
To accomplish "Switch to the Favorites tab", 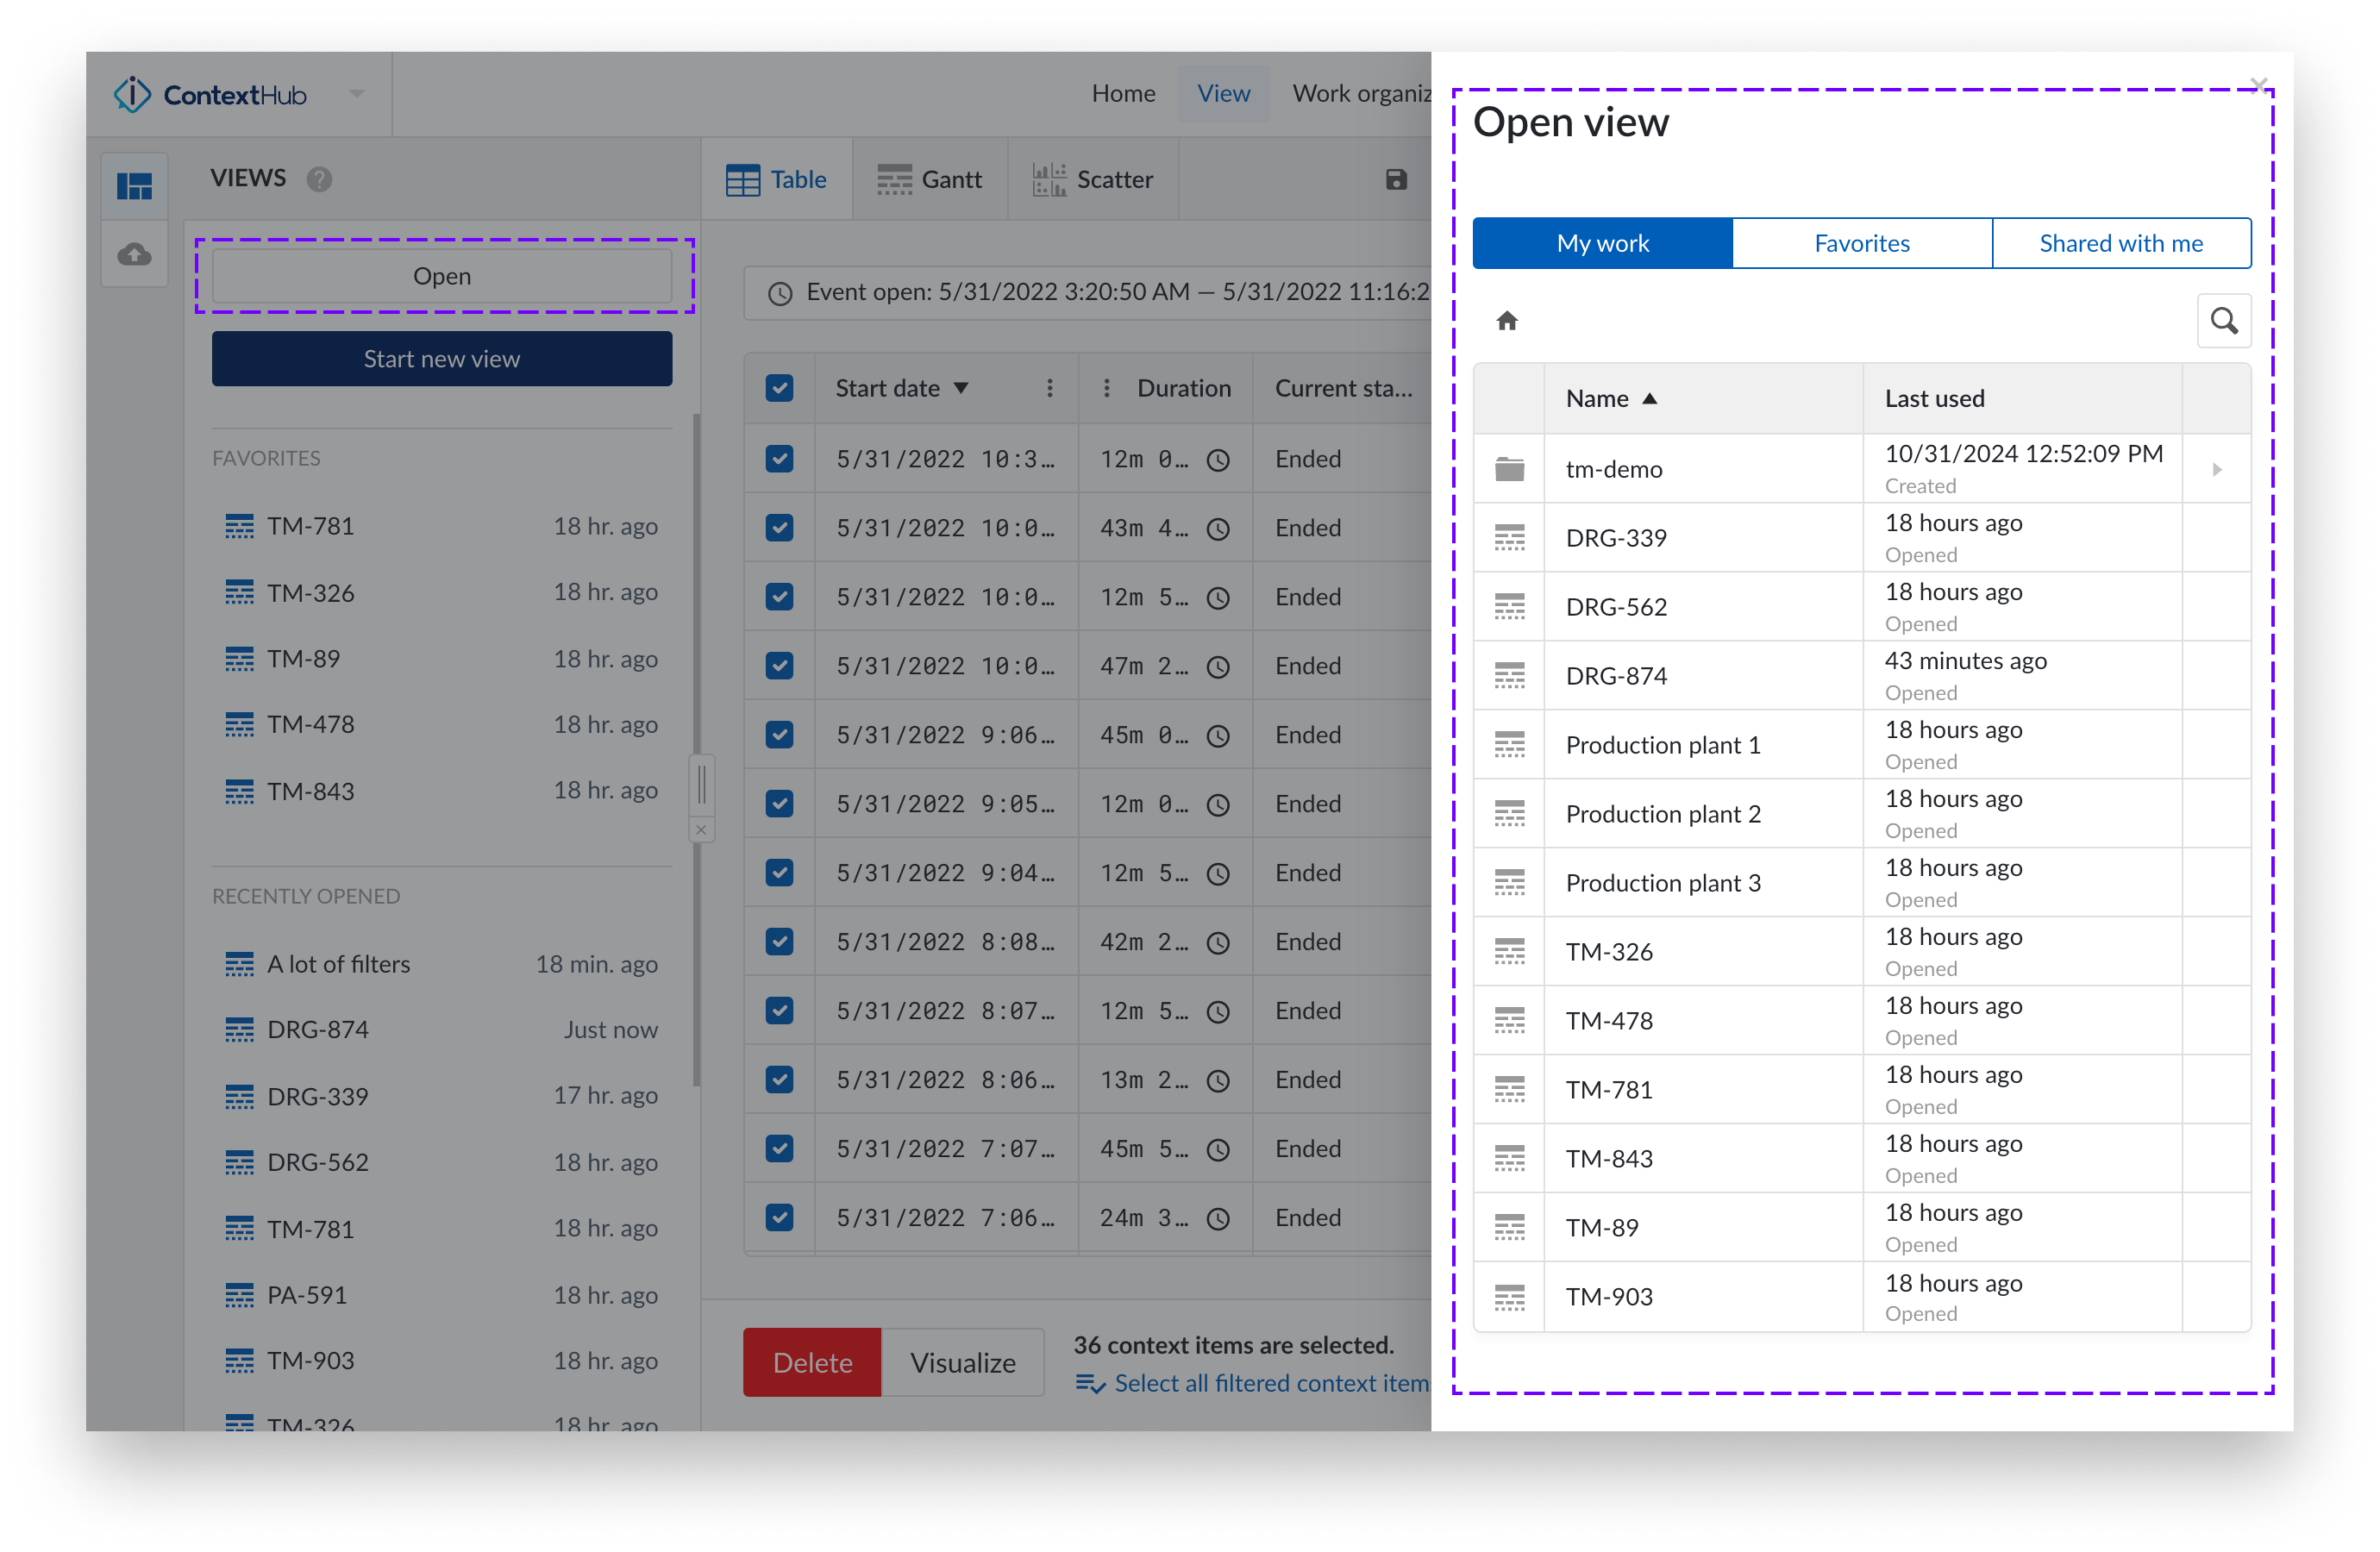I will [1861, 243].
